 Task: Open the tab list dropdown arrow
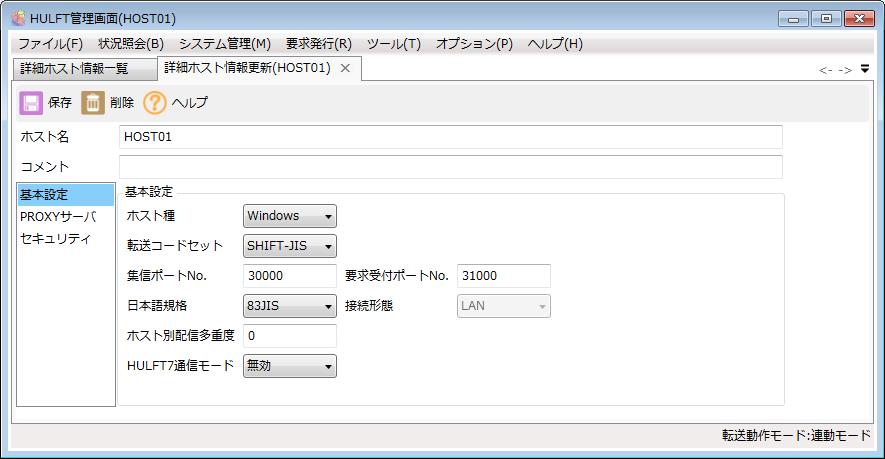[865, 69]
